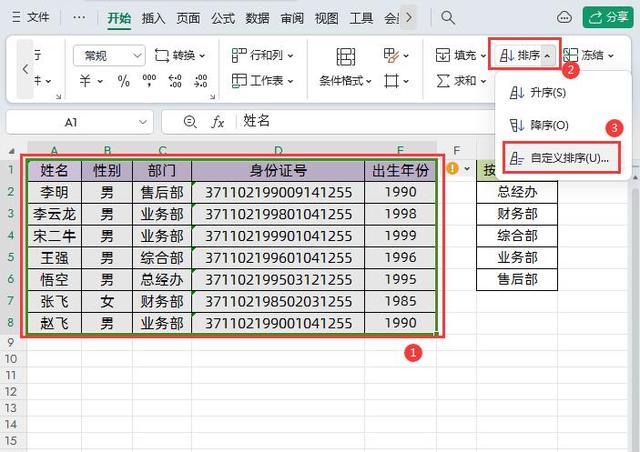Screen dimensions: 640x452
Task: Click the select-all corner triangle
Action: (12, 151)
